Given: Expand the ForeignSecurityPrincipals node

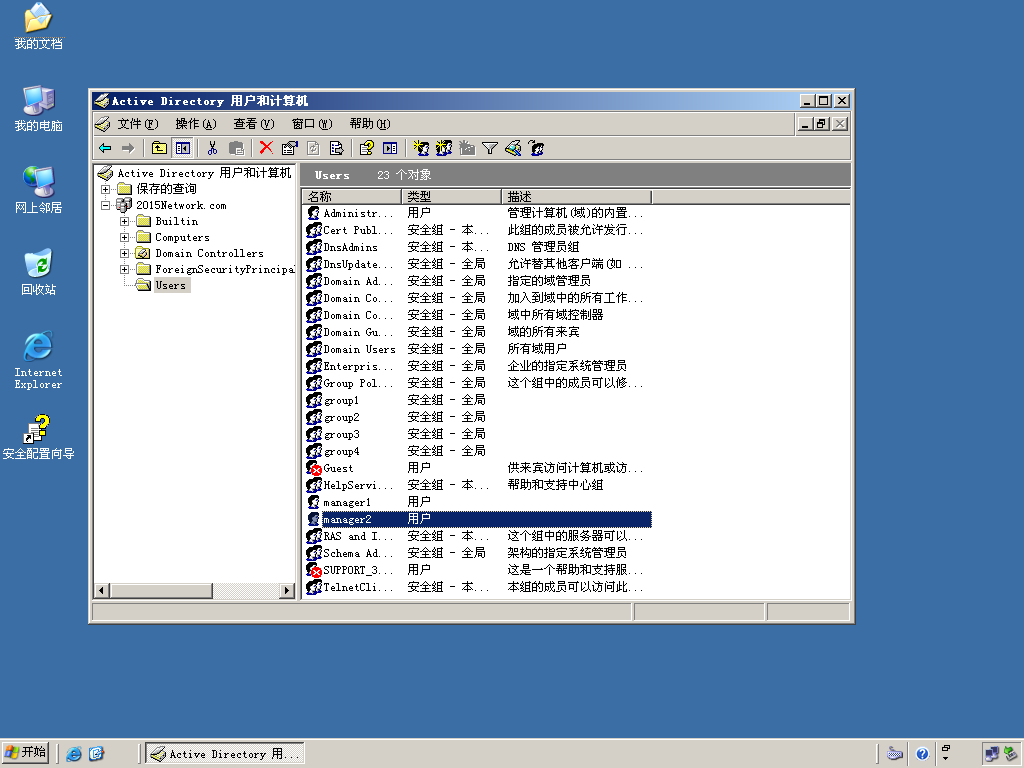Looking at the screenshot, I should (124, 269).
